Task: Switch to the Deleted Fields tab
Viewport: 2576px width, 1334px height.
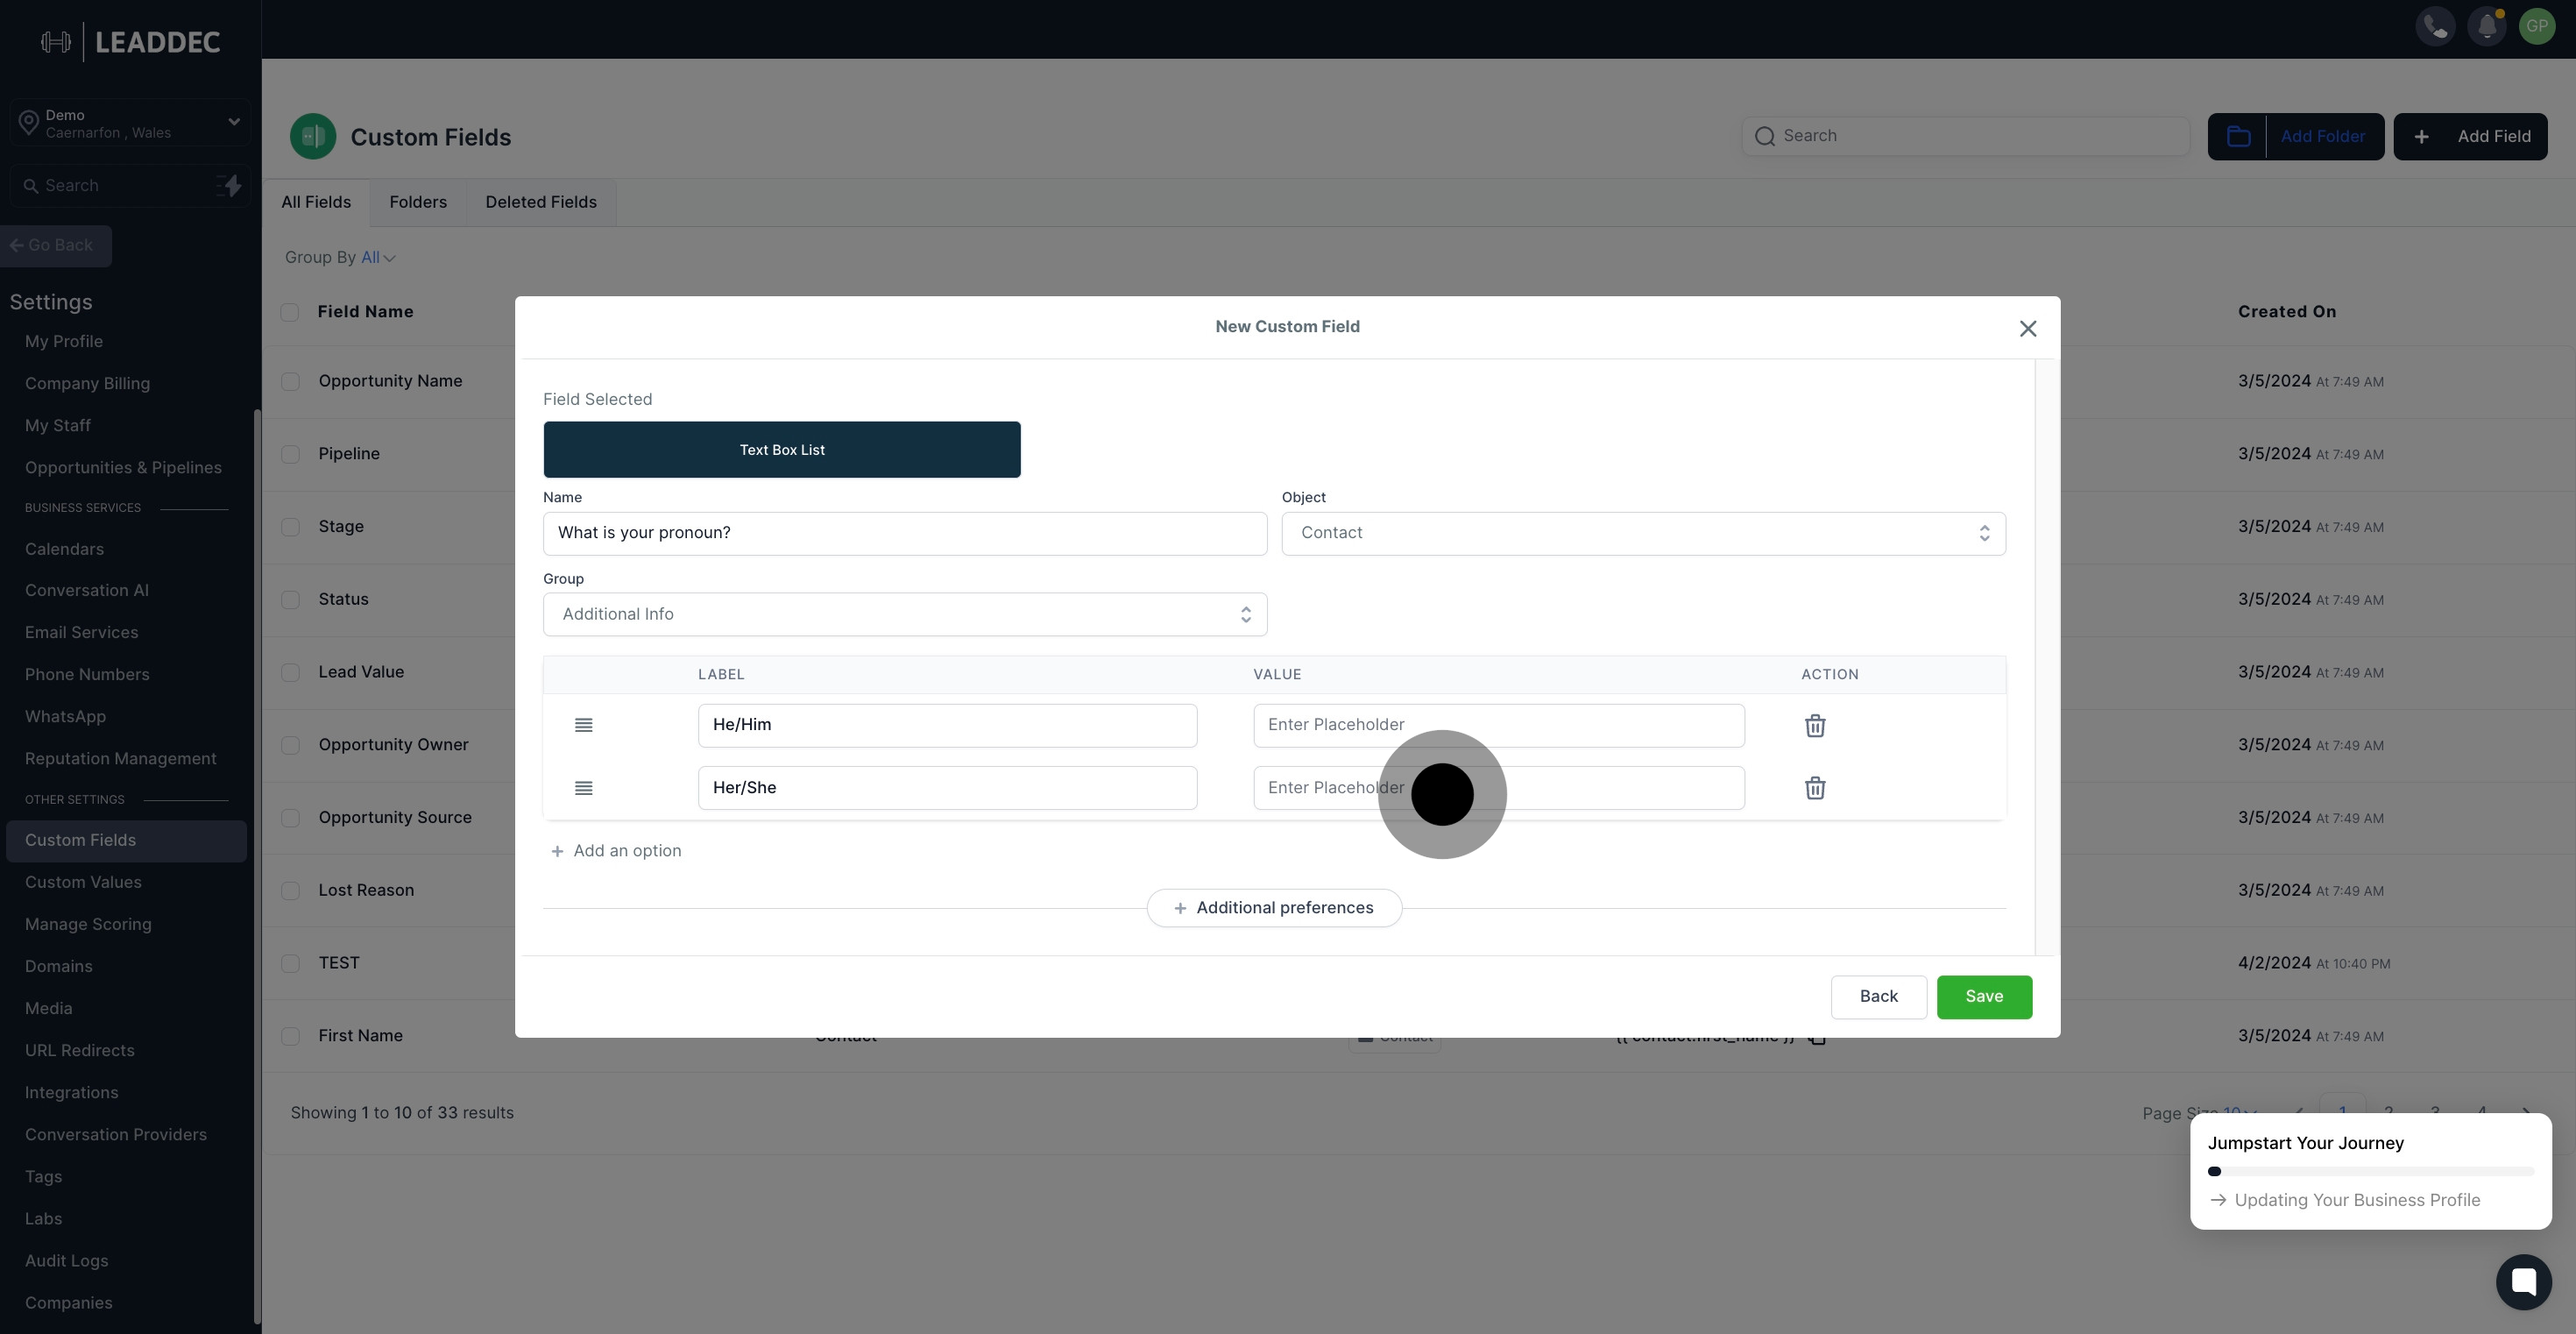Action: 540,202
